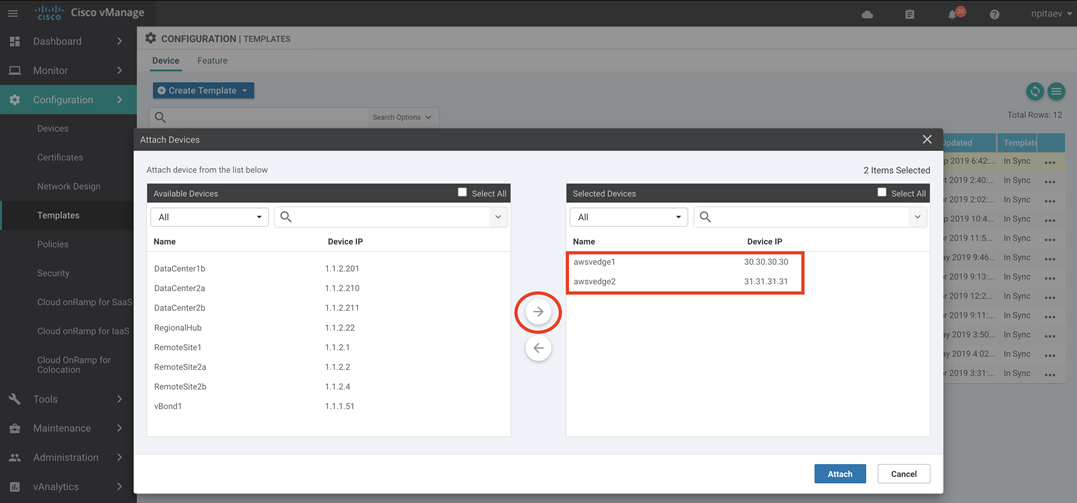Viewport: 1077px width, 503px height.
Task: Open the npitaev user menu
Action: pyautogui.click(x=1052, y=14)
